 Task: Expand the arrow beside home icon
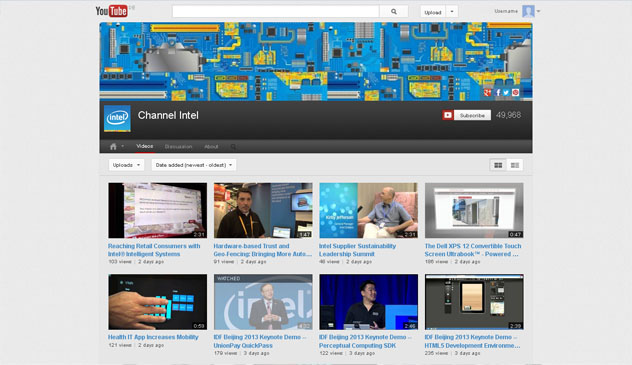[122, 146]
